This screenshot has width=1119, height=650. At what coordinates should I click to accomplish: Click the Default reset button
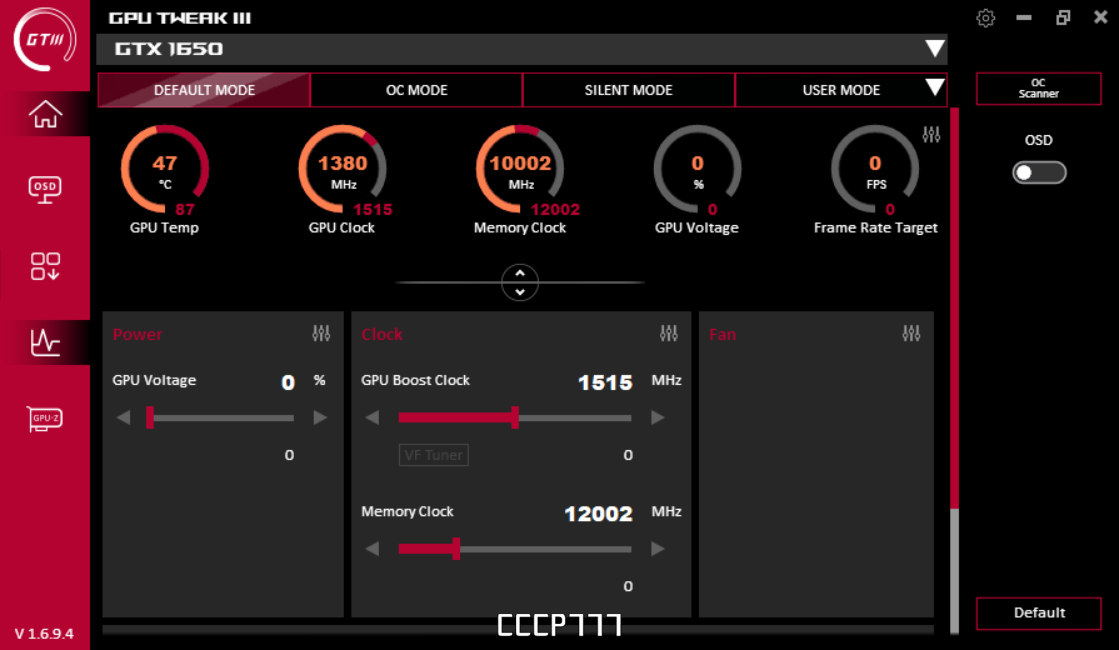tap(1038, 613)
